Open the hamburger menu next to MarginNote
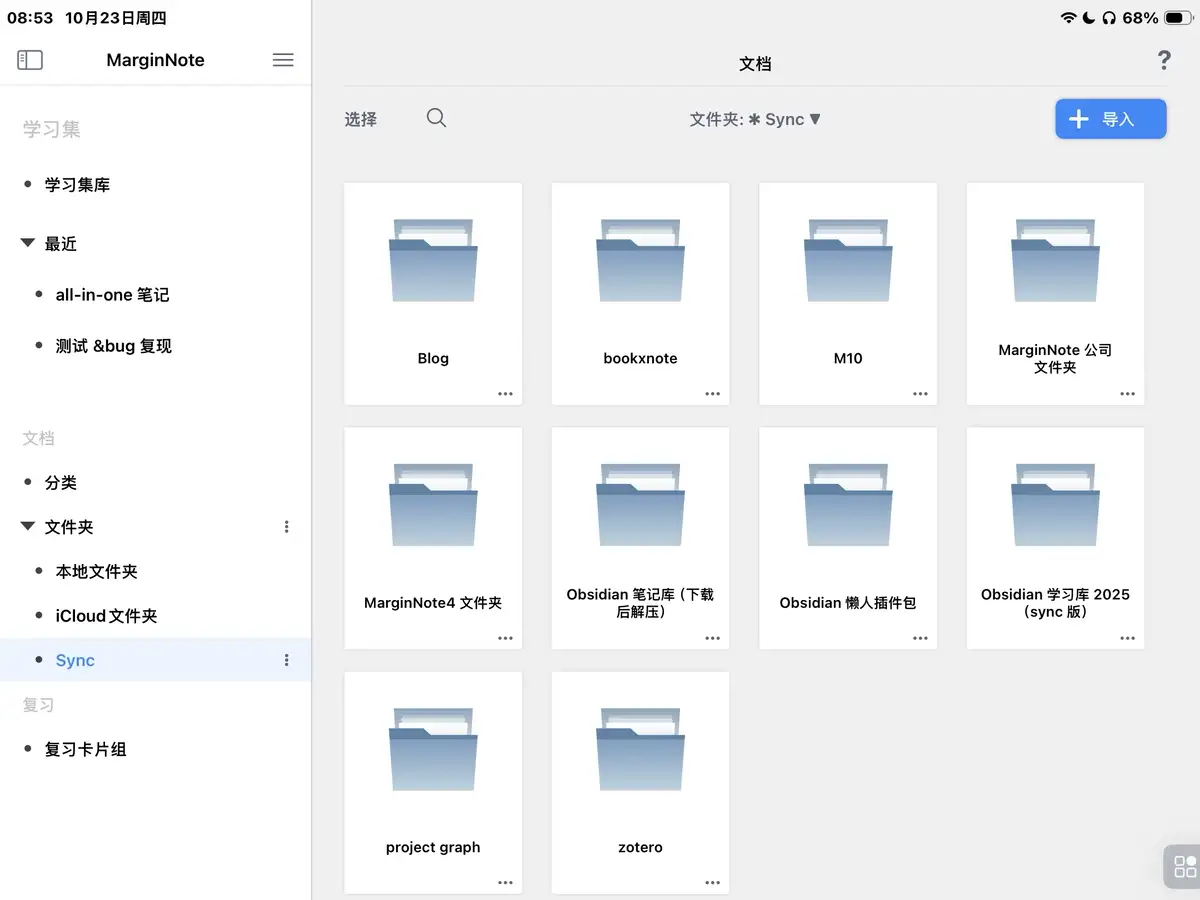 [x=283, y=60]
